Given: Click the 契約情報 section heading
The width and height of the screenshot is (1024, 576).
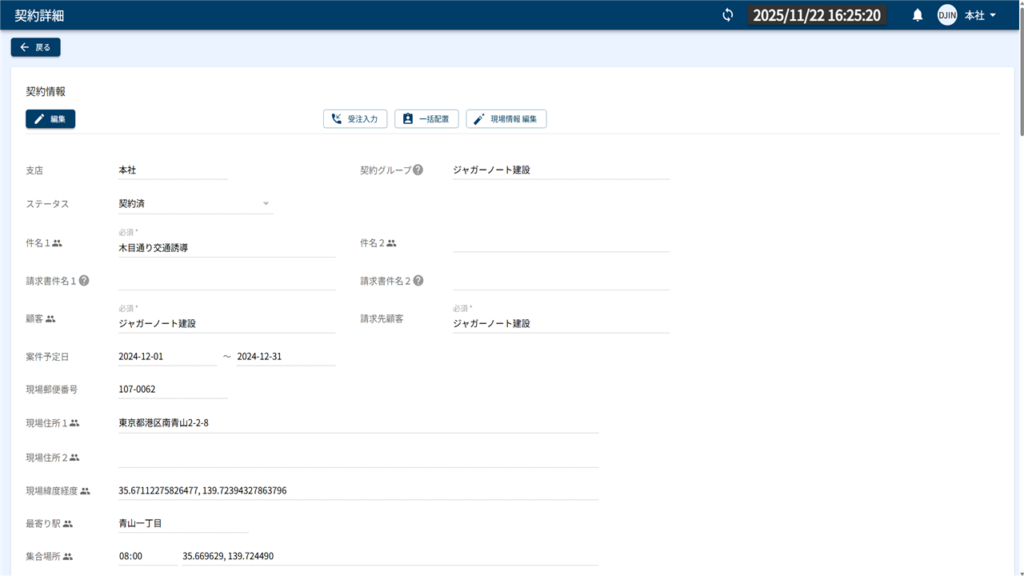Looking at the screenshot, I should pos(46,91).
